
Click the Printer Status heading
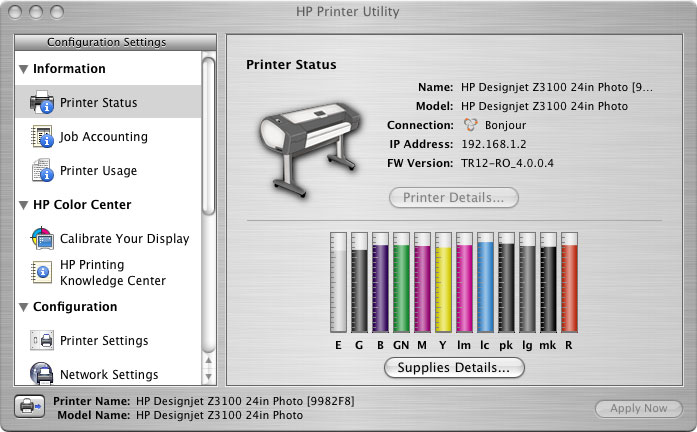coord(291,64)
